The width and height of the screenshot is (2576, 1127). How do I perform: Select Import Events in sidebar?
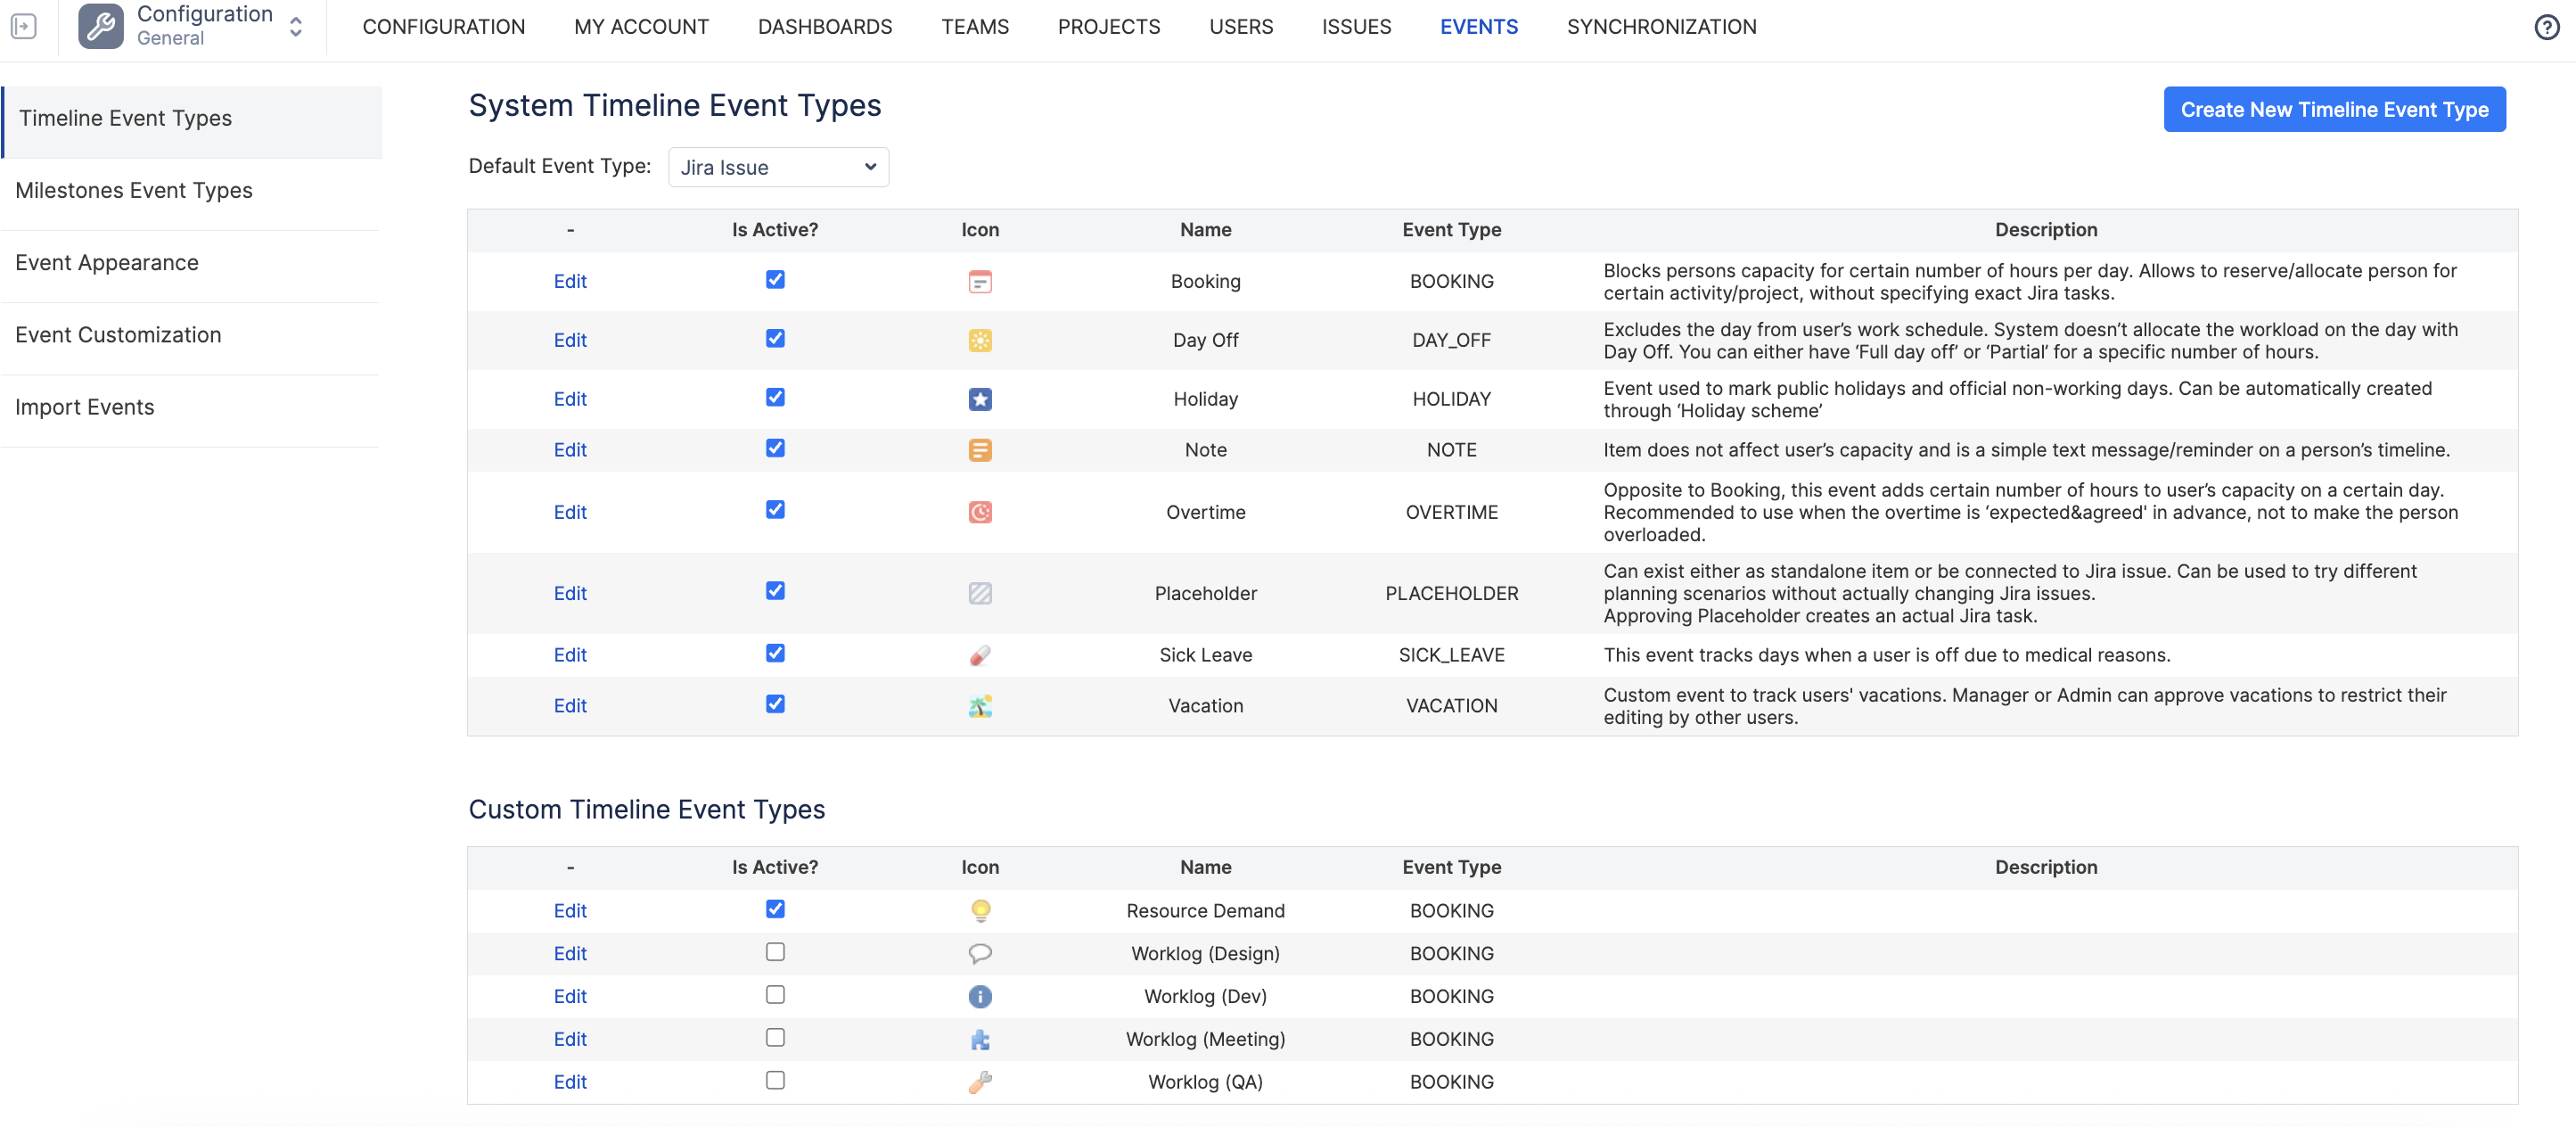[85, 408]
